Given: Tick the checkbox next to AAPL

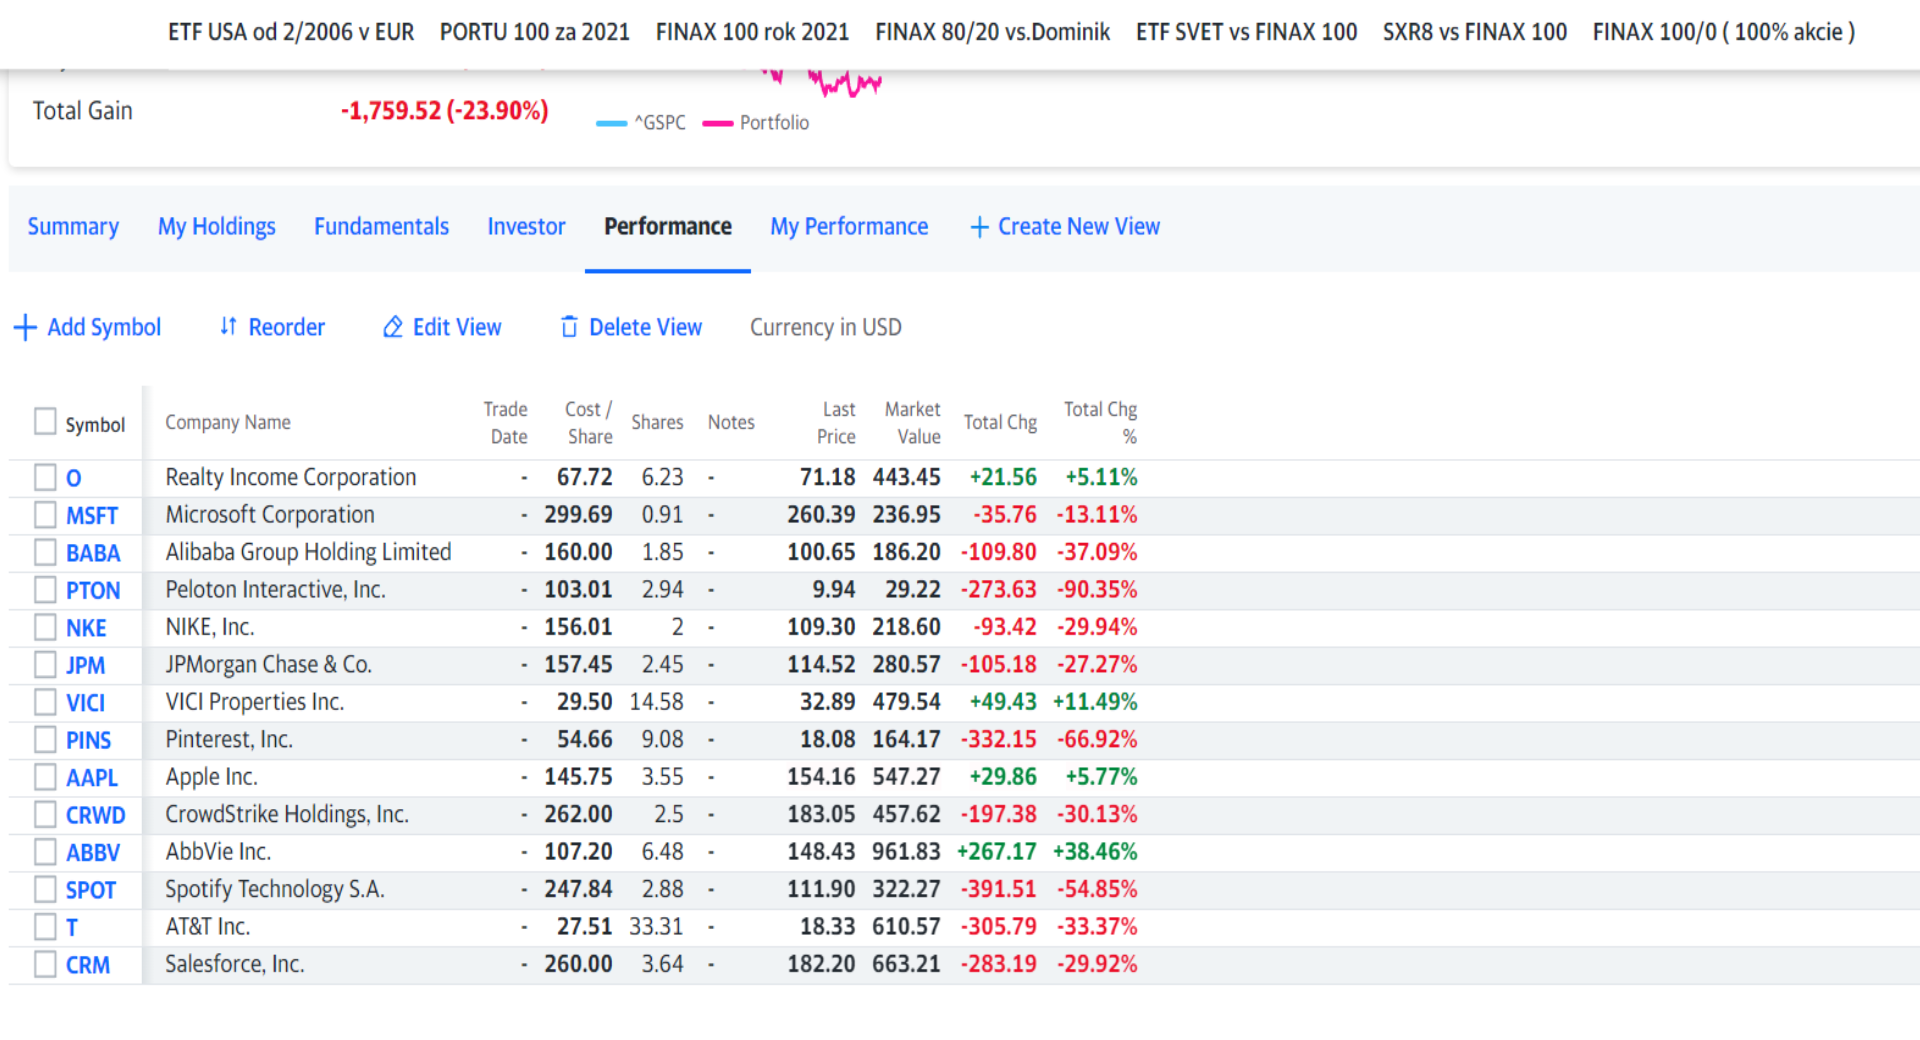Looking at the screenshot, I should pyautogui.click(x=45, y=777).
